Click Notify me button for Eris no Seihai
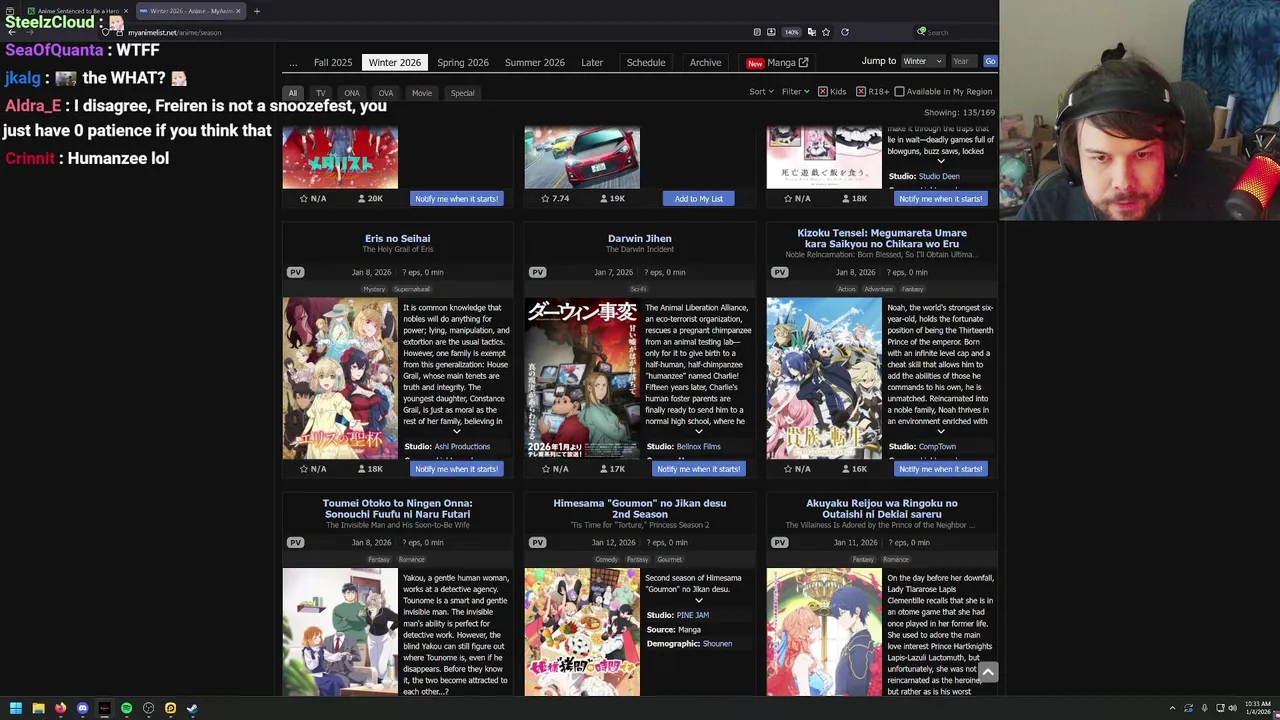 [x=456, y=468]
